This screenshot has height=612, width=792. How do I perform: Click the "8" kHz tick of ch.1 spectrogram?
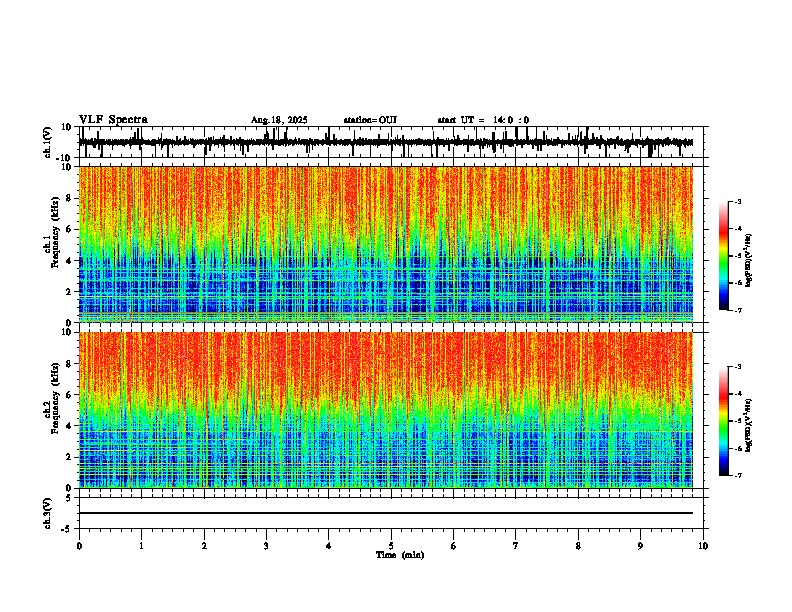click(x=70, y=198)
